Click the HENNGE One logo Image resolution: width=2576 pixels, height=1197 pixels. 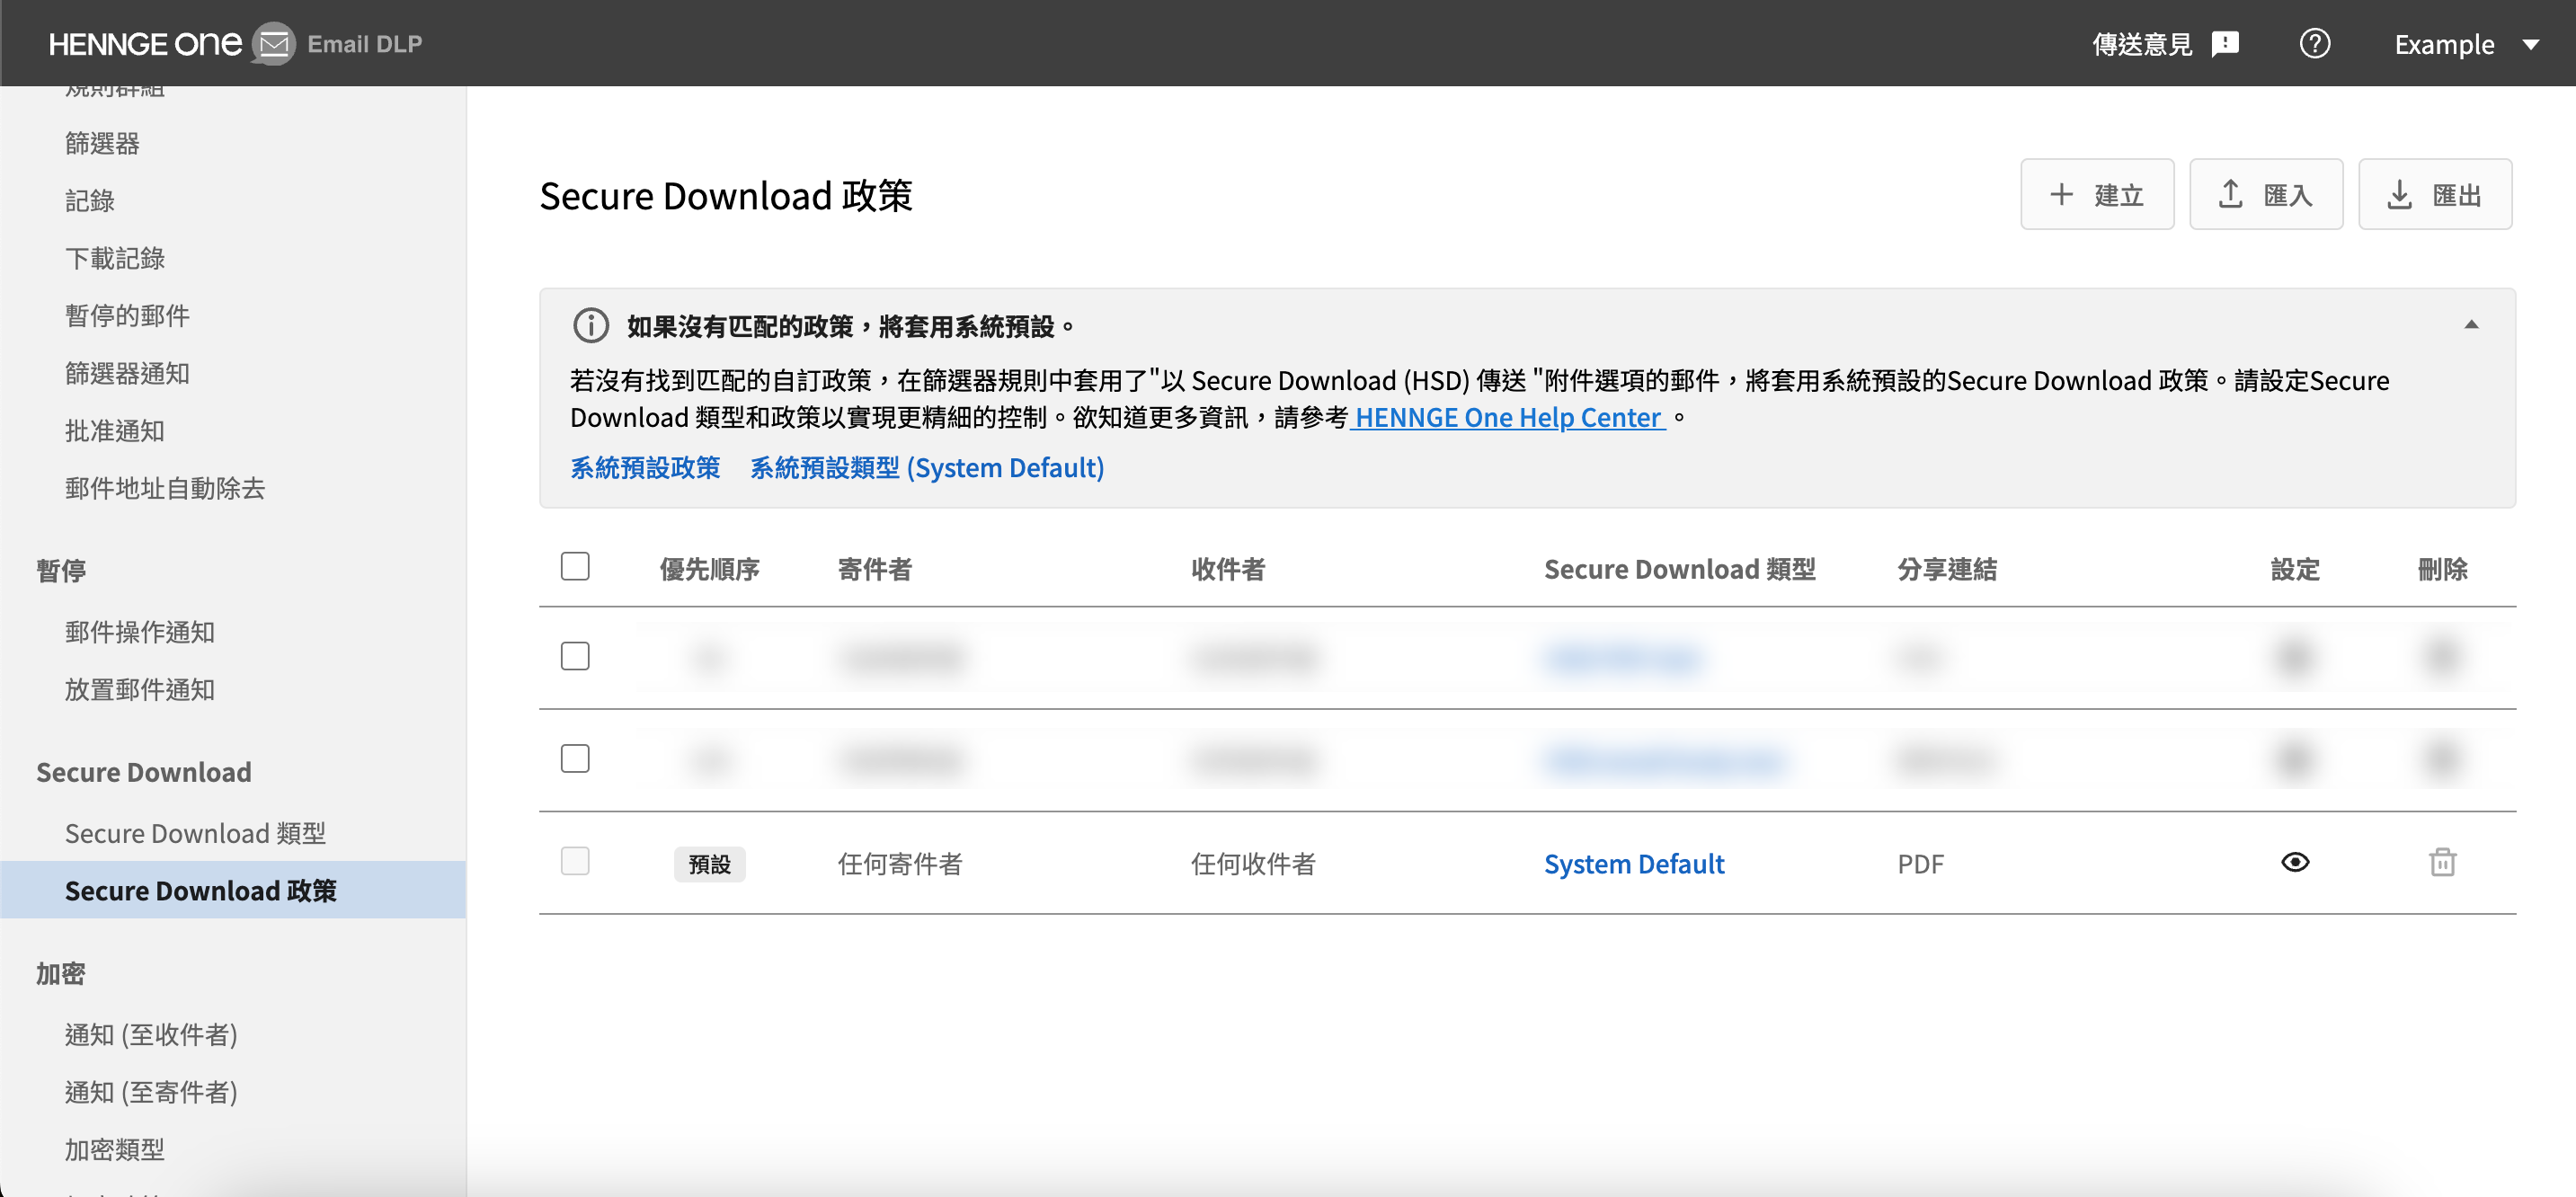point(145,44)
